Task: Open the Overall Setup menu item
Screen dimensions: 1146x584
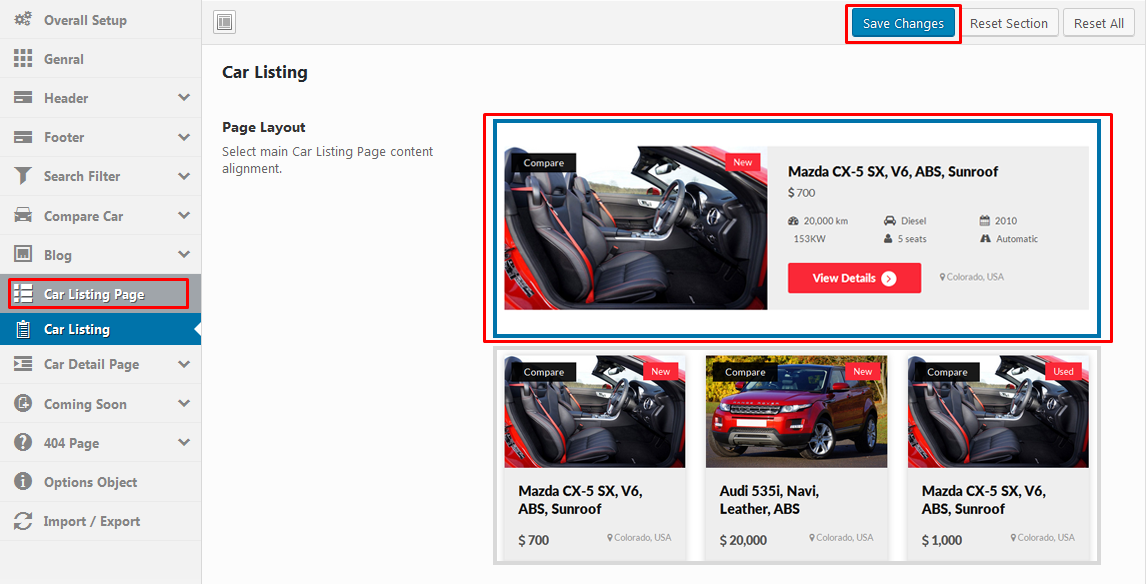Action: pyautogui.click(x=100, y=20)
